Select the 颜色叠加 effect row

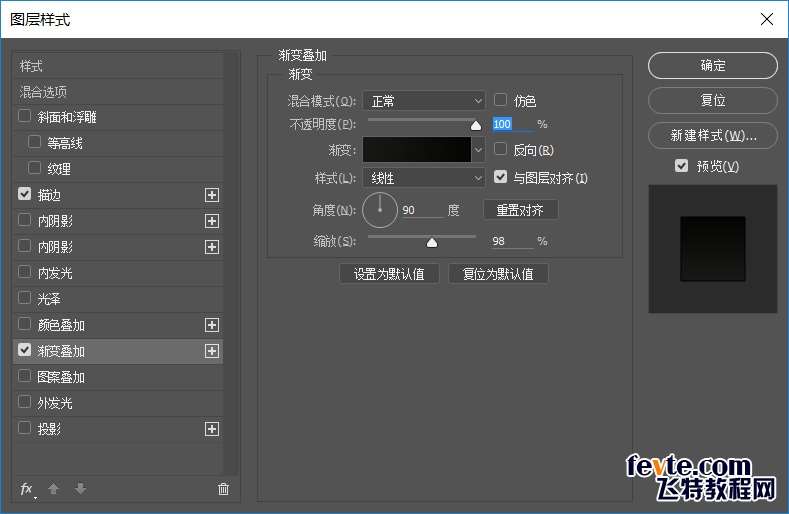click(x=118, y=325)
